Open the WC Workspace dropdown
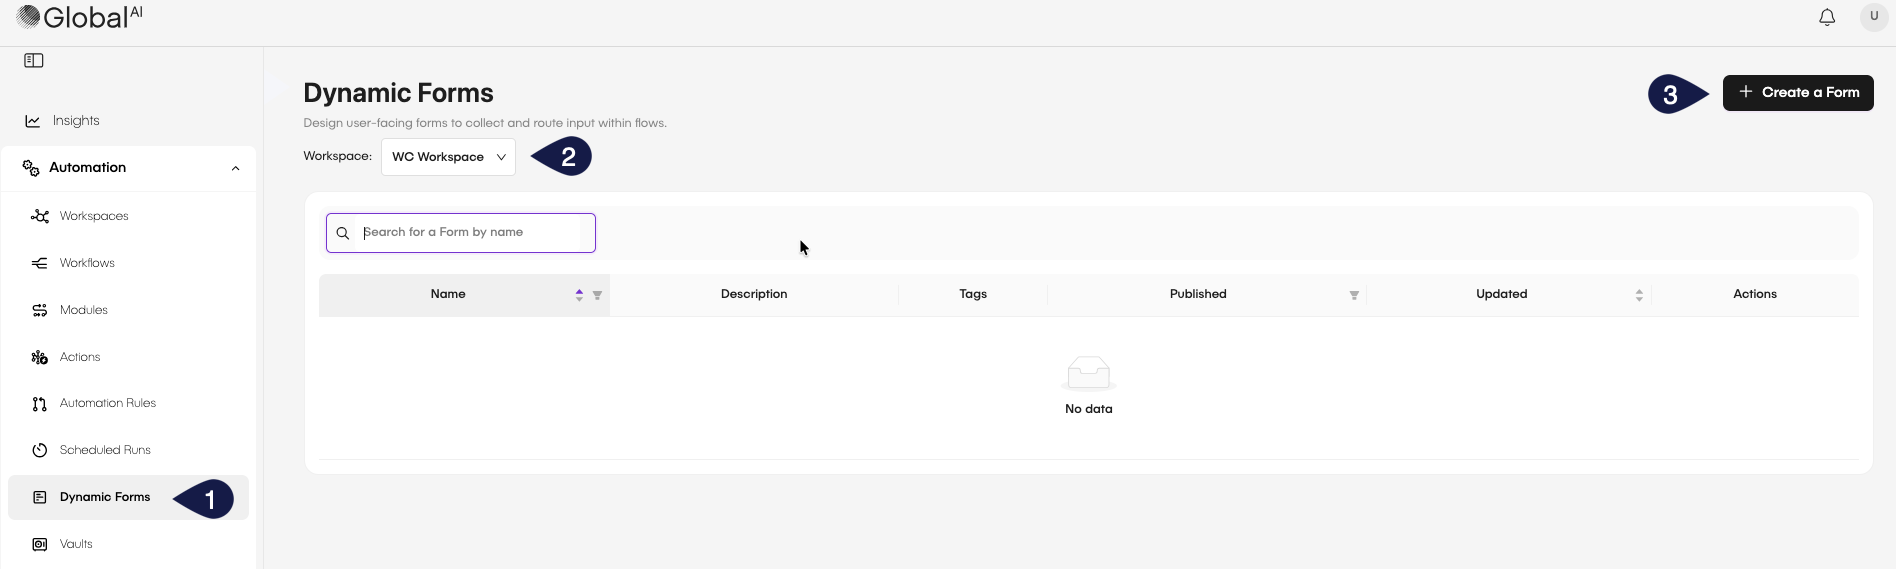Image resolution: width=1896 pixels, height=569 pixels. [x=448, y=157]
